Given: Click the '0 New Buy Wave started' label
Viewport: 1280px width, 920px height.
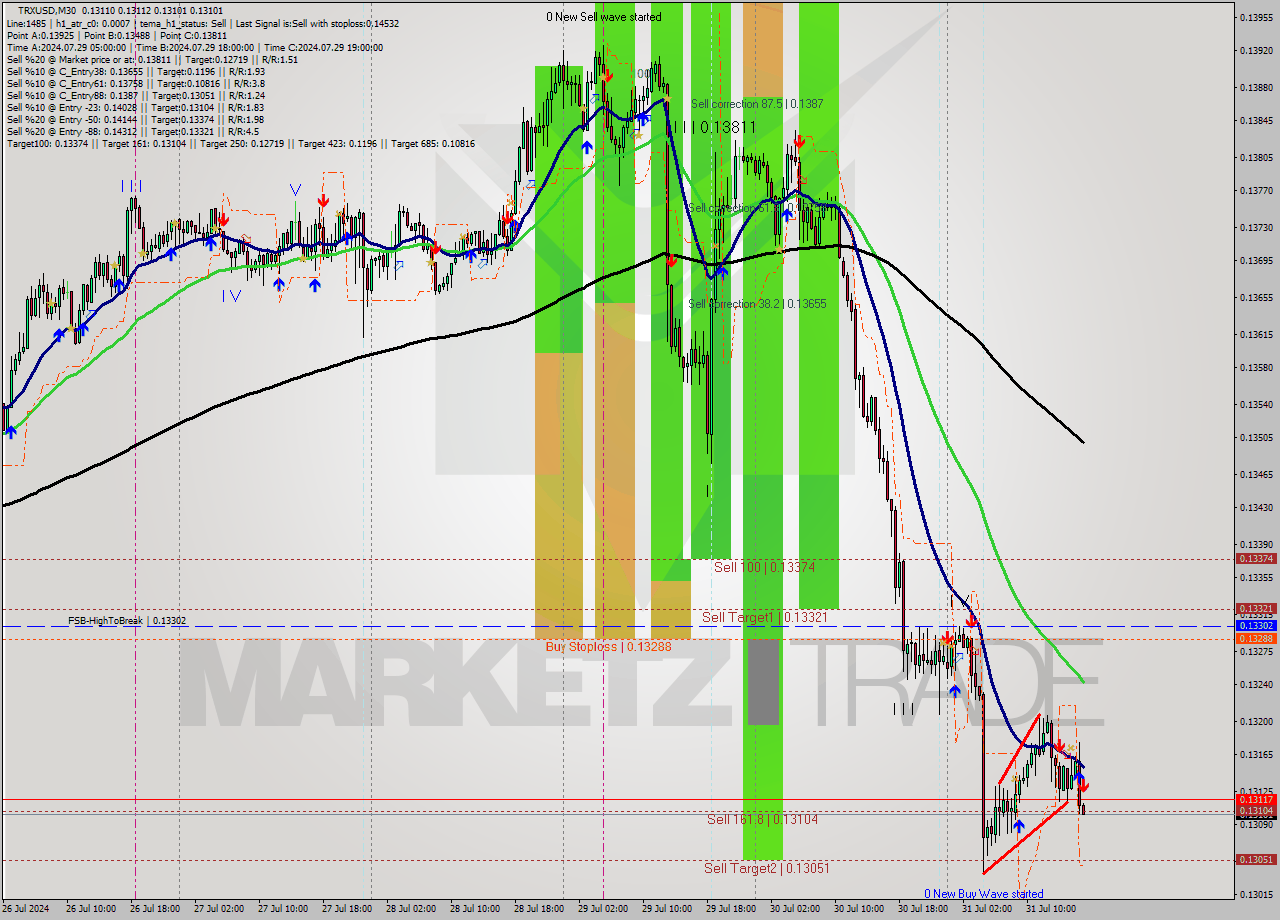Looking at the screenshot, I should pyautogui.click(x=984, y=894).
